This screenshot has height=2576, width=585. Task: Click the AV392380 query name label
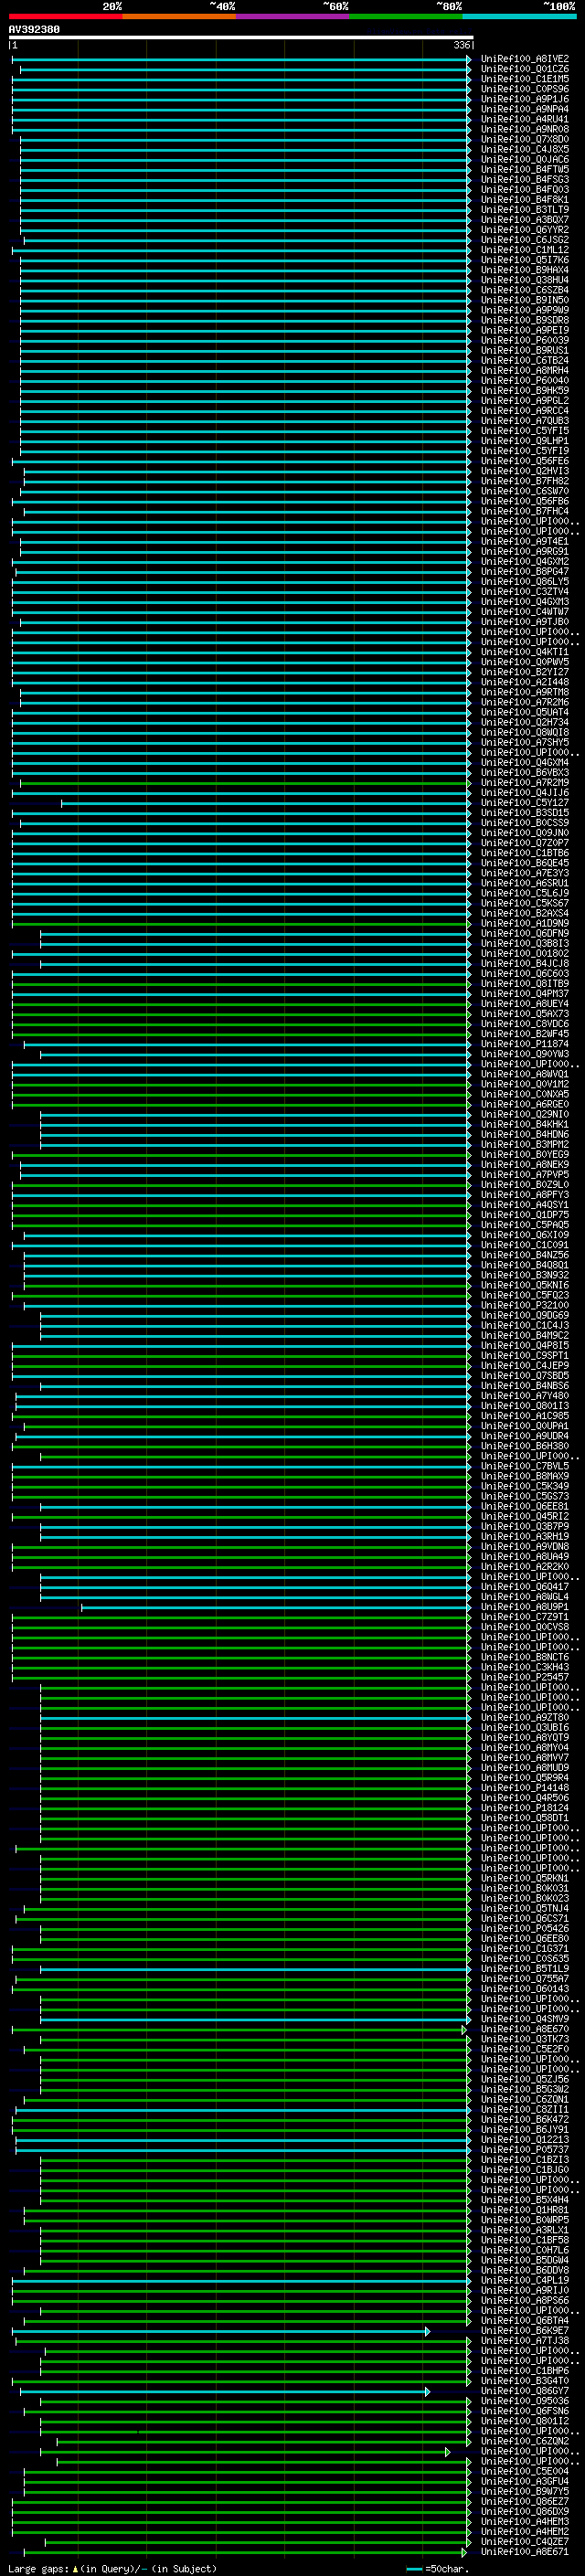[x=34, y=30]
